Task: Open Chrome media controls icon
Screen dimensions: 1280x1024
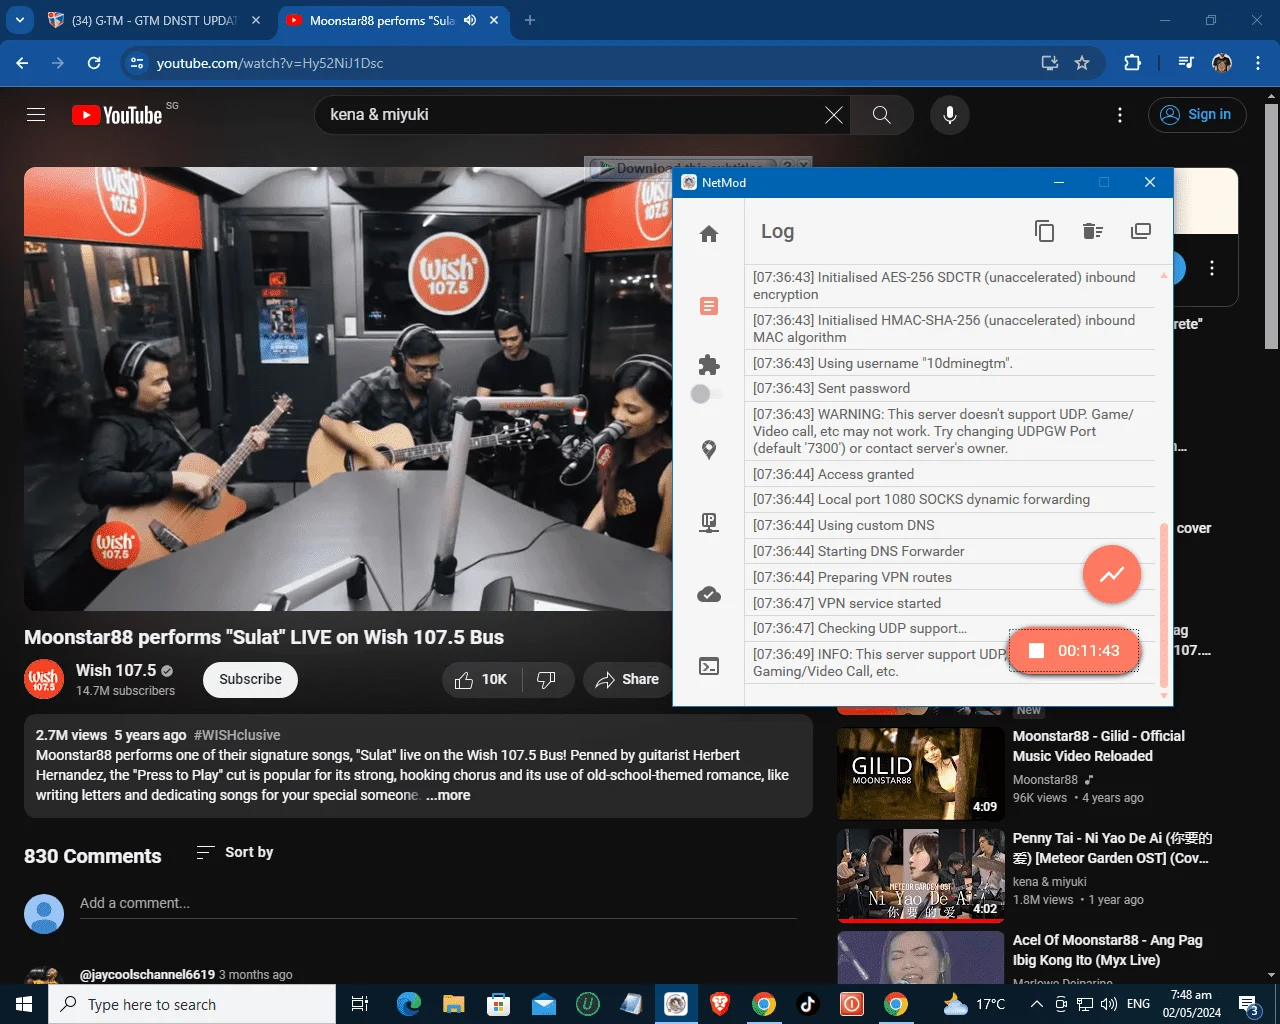Action: coord(1186,63)
